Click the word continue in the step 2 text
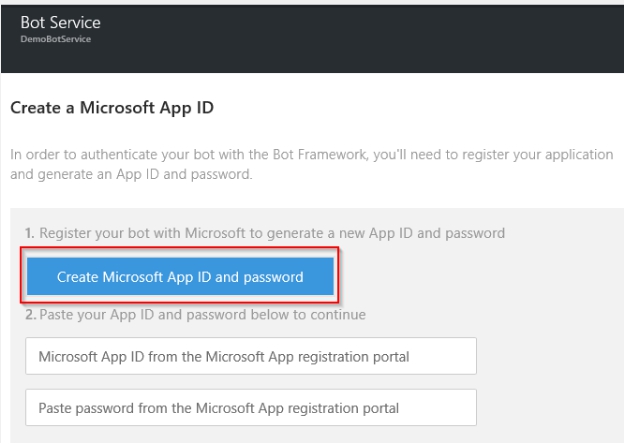The height and width of the screenshot is (444, 624). (339, 316)
